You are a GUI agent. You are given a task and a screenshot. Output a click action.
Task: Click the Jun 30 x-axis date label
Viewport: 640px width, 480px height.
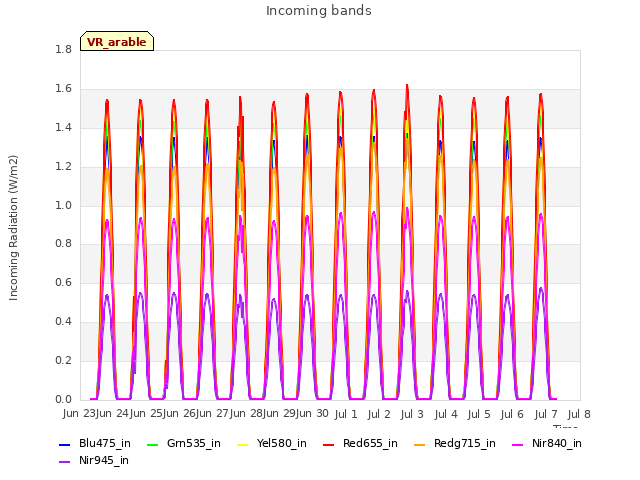[312, 413]
